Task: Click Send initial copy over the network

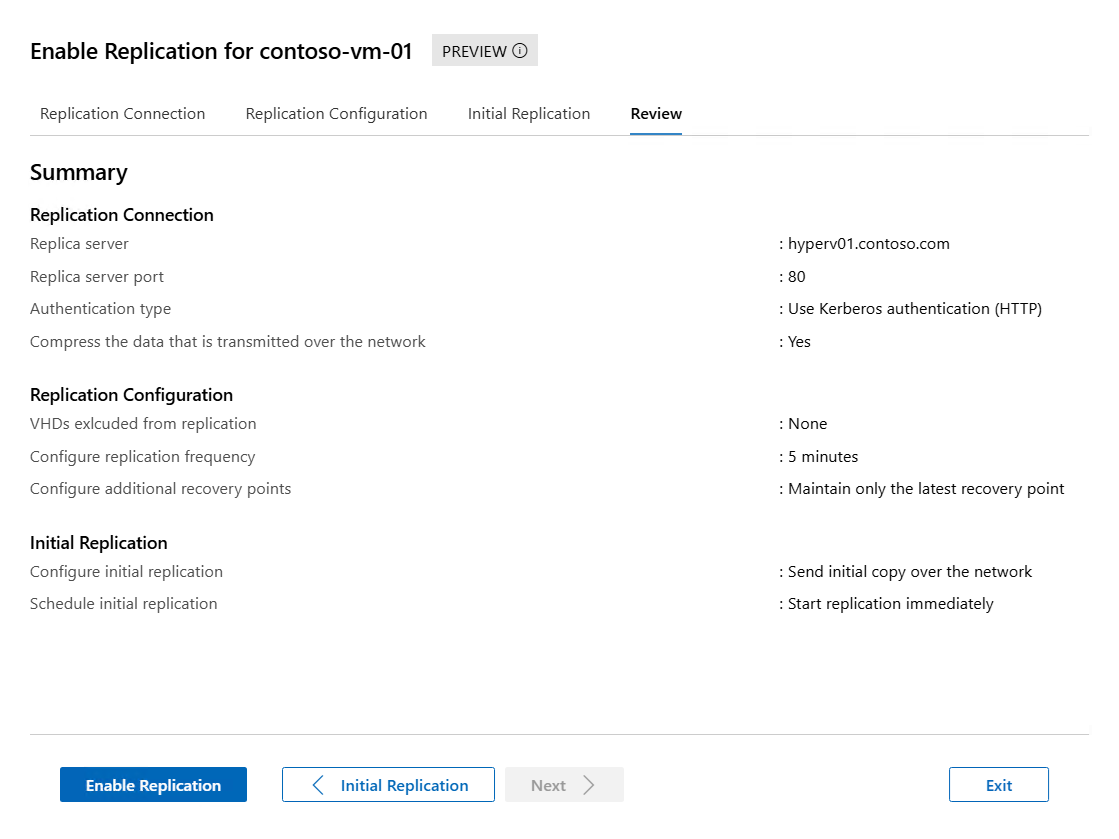Action: coord(909,572)
